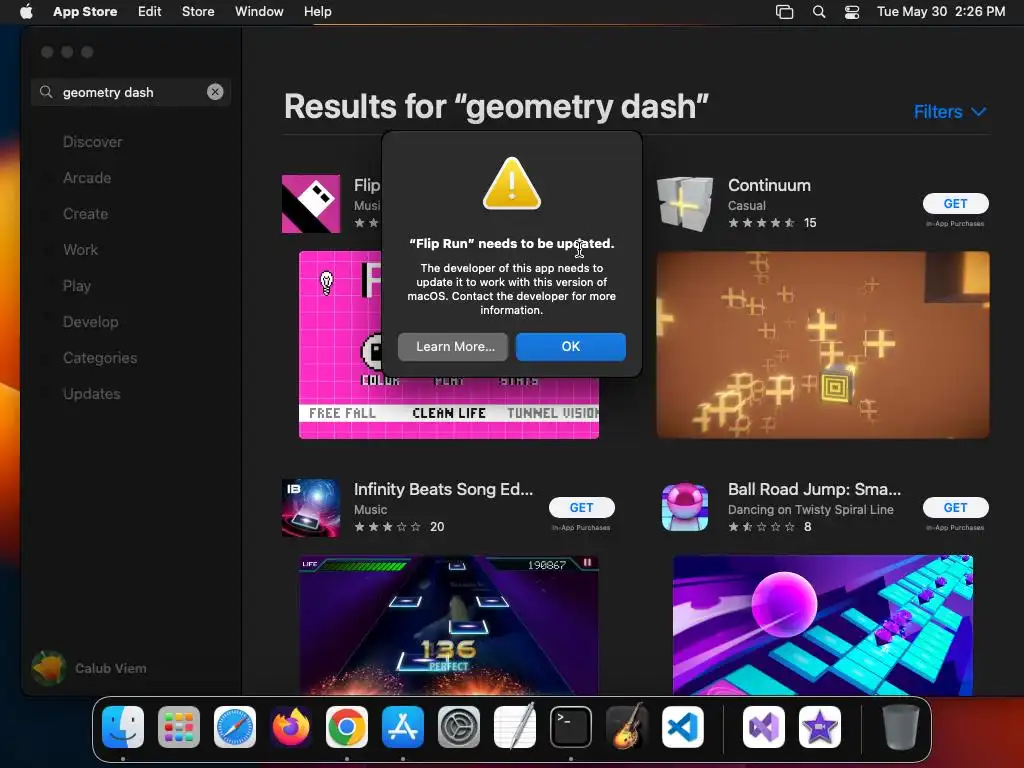Click the OK button in the alert
Screen dimensions: 1024x768
point(570,346)
